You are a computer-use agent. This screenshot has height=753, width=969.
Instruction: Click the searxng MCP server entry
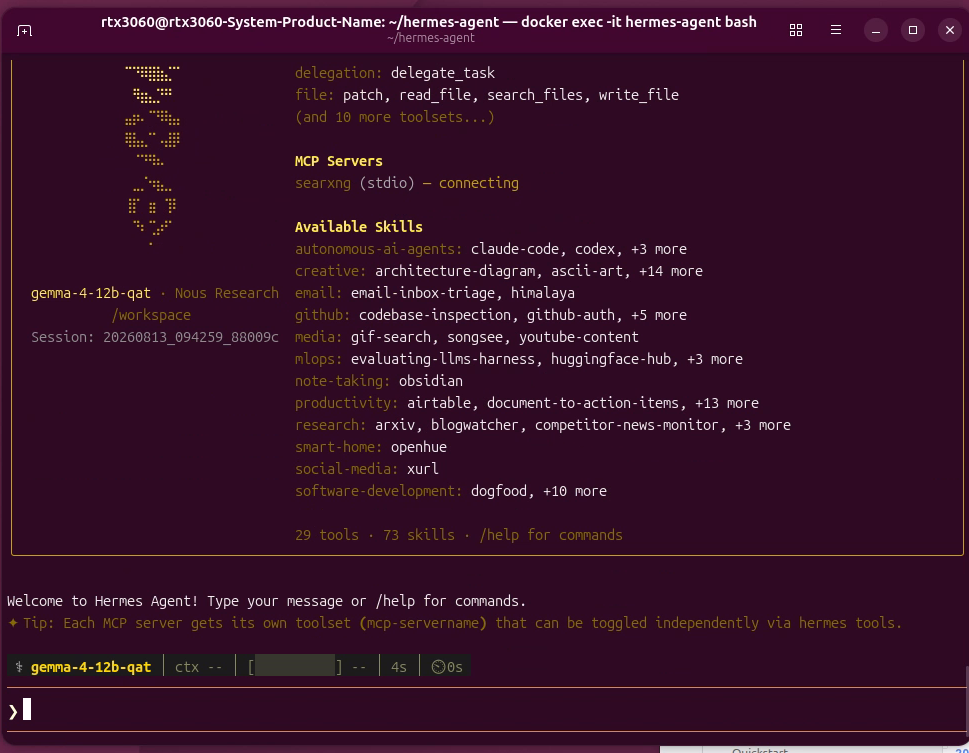click(407, 183)
